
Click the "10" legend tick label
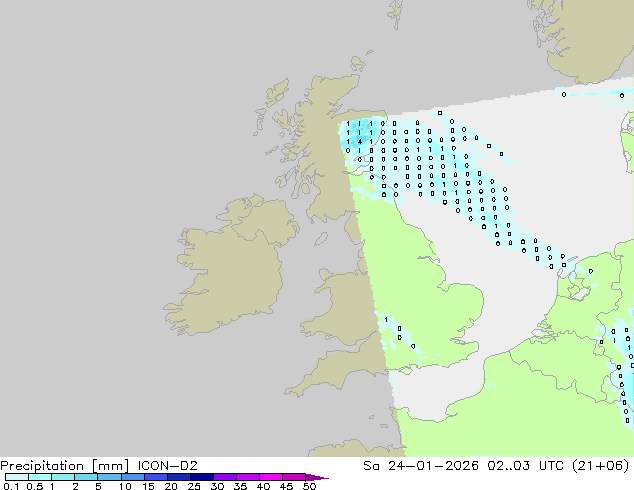coord(125,486)
